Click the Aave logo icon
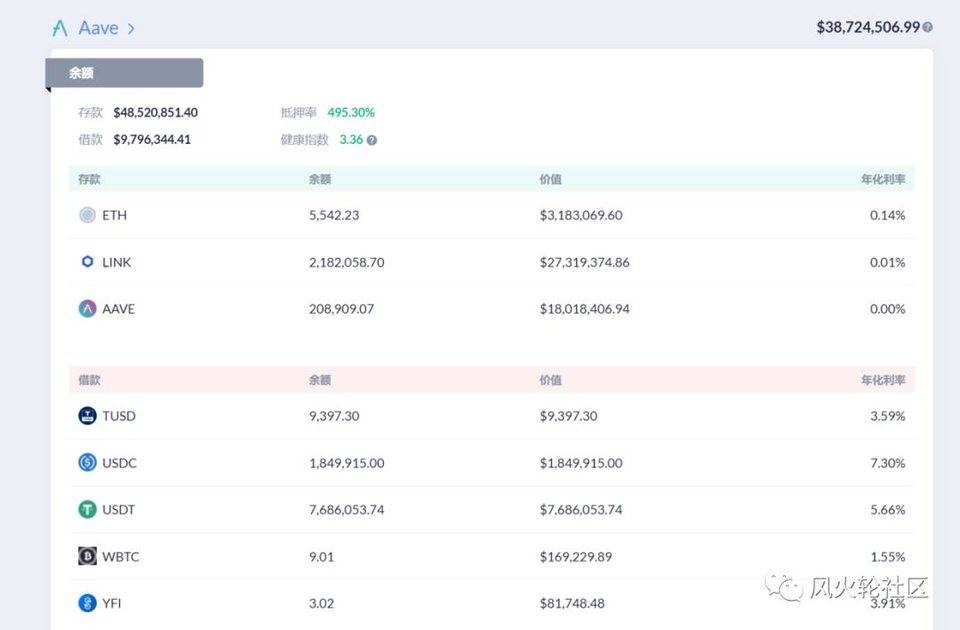Screen dimensions: 960x630 [x=60, y=28]
